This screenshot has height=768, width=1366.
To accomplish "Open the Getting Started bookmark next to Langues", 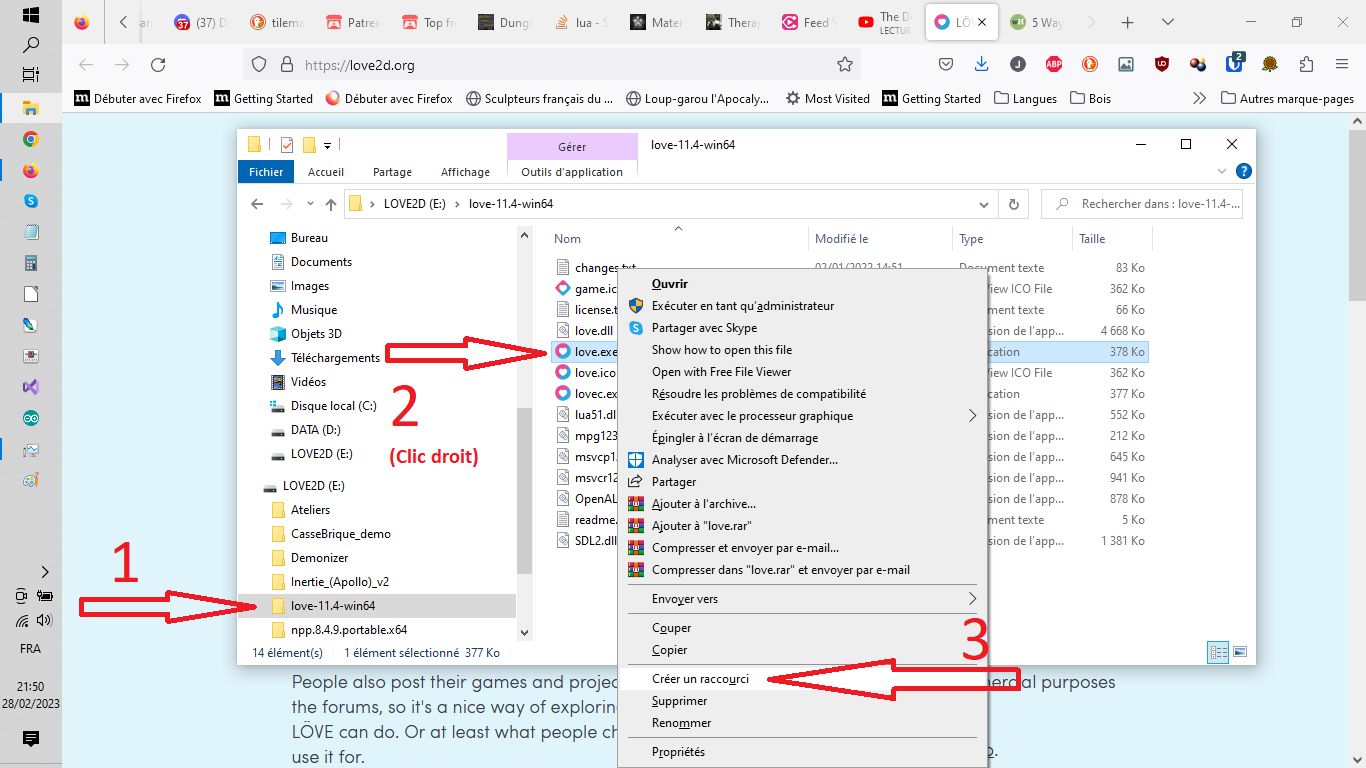I will pos(931,98).
